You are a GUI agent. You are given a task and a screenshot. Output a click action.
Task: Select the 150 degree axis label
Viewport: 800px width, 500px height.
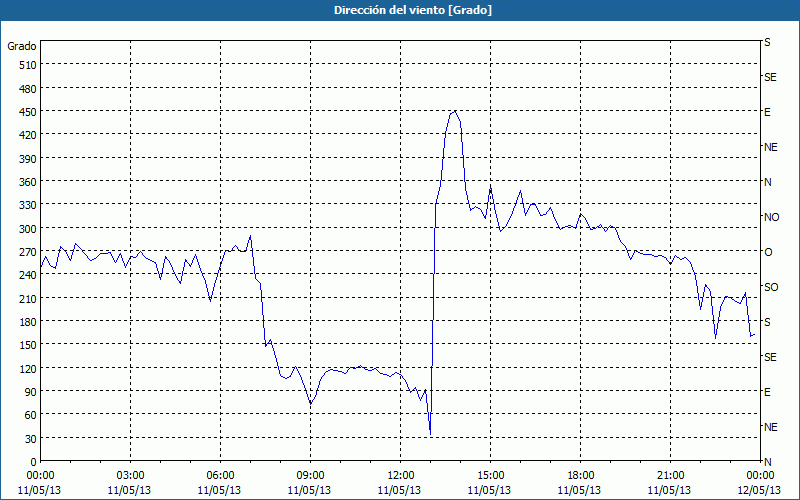28,345
